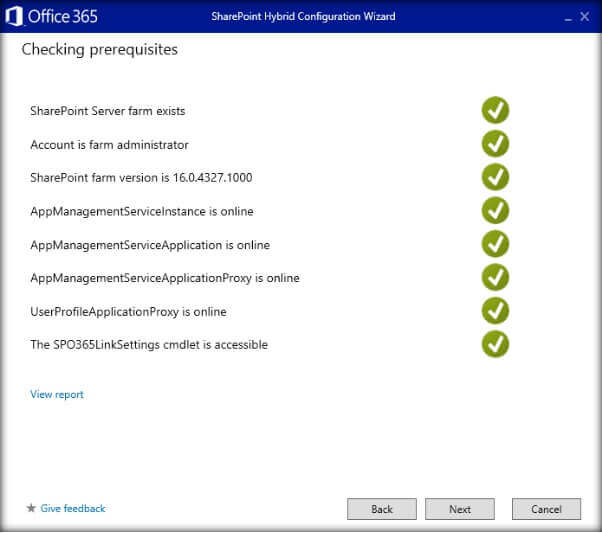Click checkmark beside SharePoint farm version row
Viewport: 602px width, 533px height.
(495, 177)
